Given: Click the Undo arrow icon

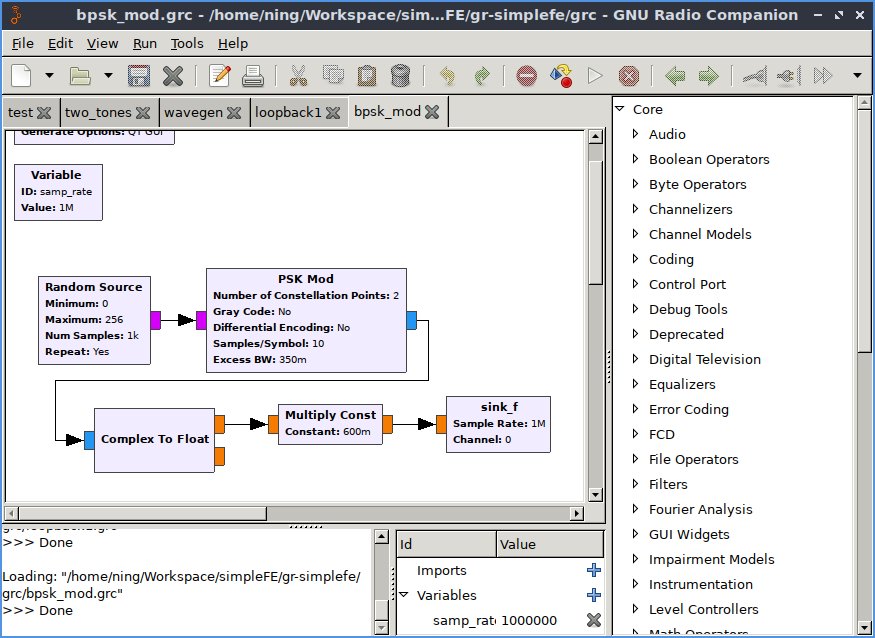Looking at the screenshot, I should [x=448, y=75].
